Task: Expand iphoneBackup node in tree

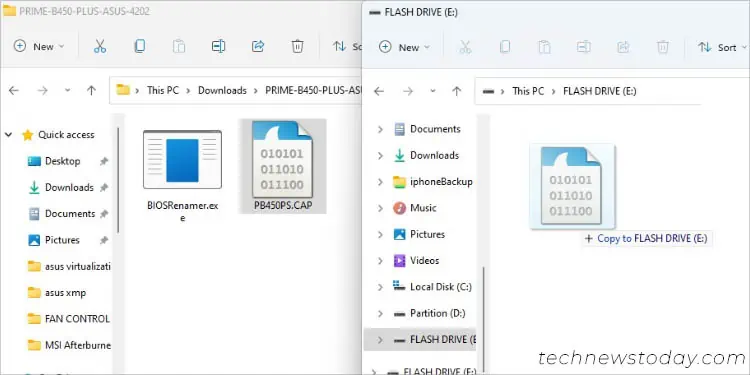Action: pyautogui.click(x=380, y=182)
